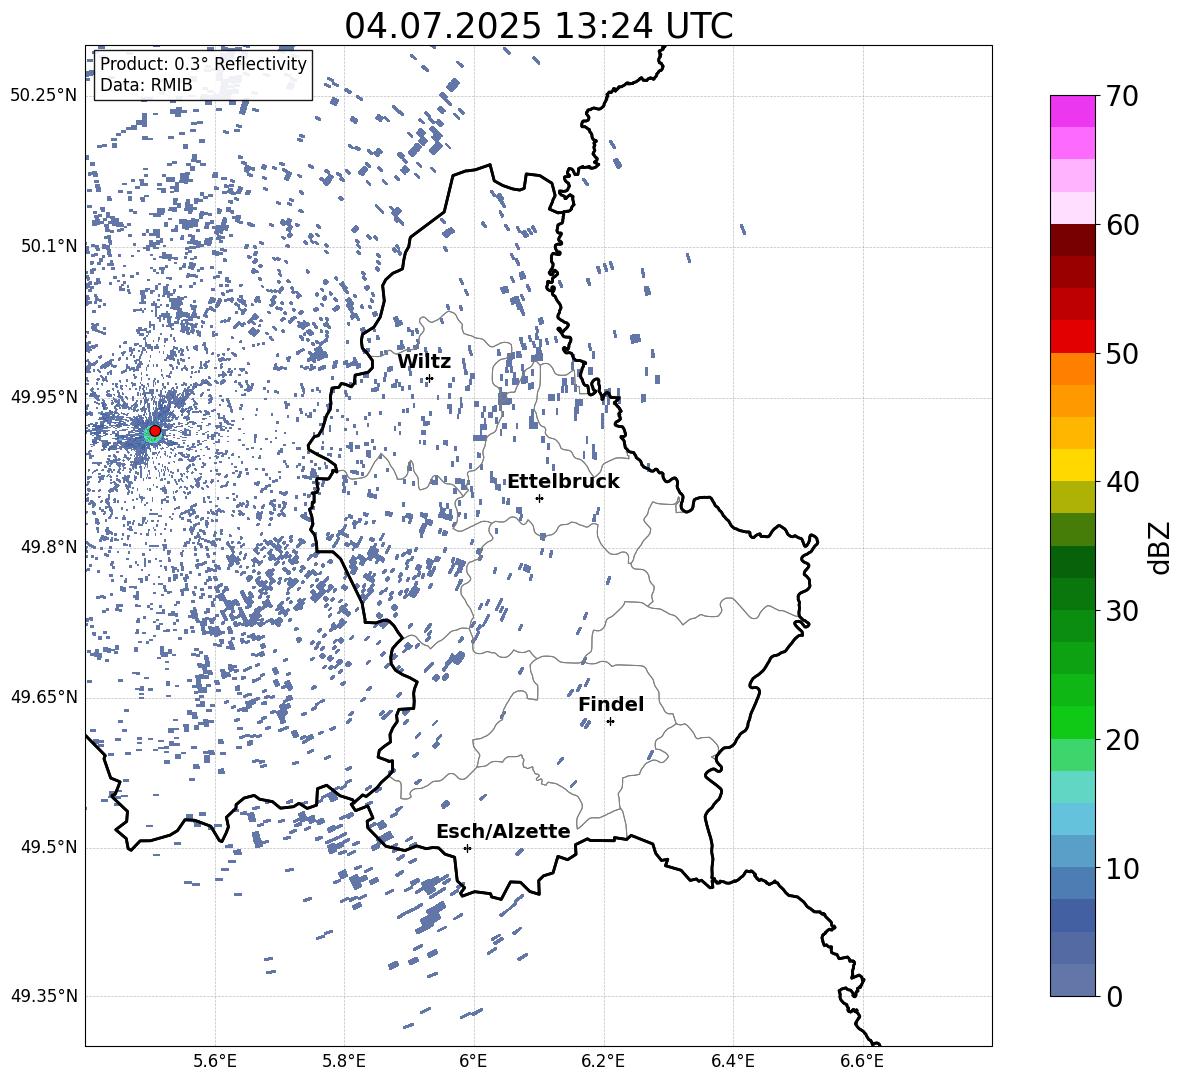Click the 5.8°E longitude label
This screenshot has height=1081, width=1184.
344,1061
